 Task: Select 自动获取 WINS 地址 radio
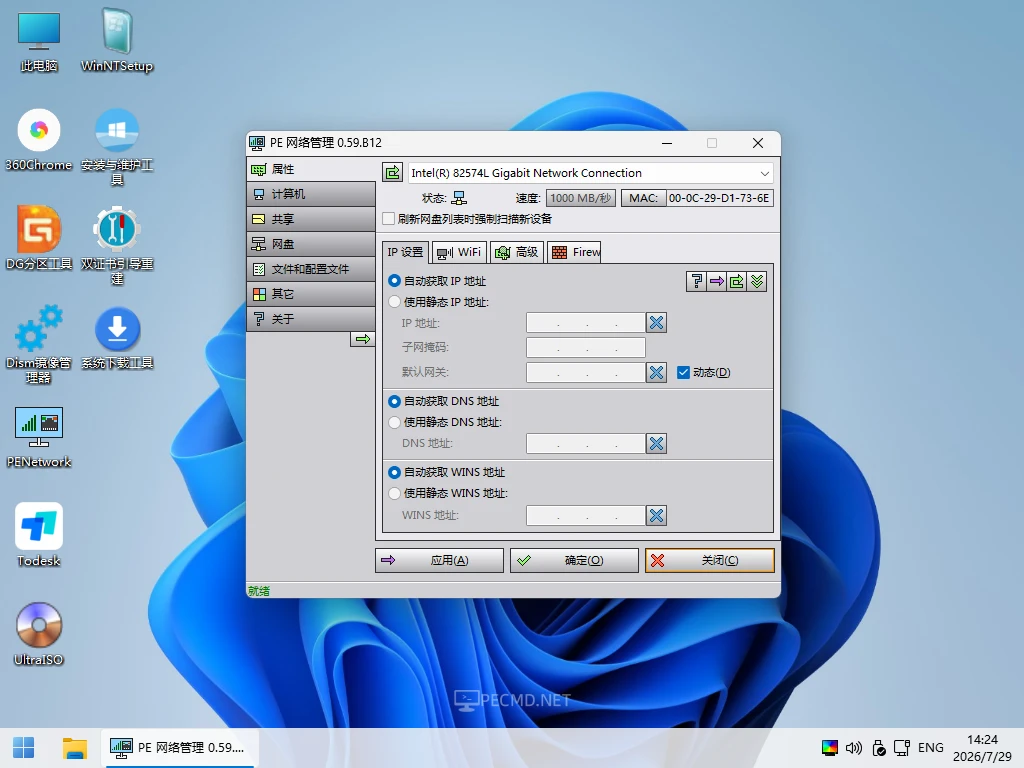click(x=394, y=472)
